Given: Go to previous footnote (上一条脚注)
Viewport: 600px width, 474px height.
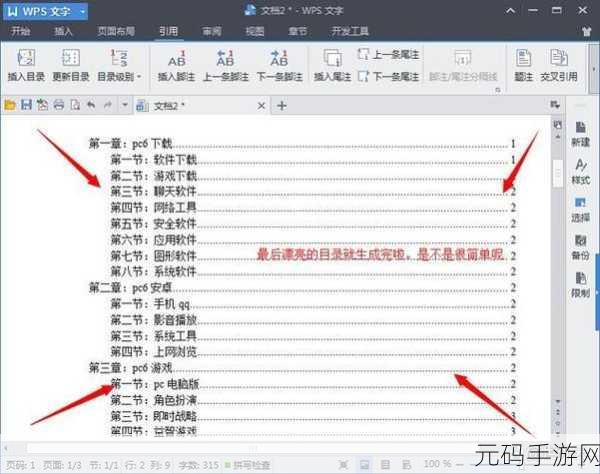Looking at the screenshot, I should (226, 65).
